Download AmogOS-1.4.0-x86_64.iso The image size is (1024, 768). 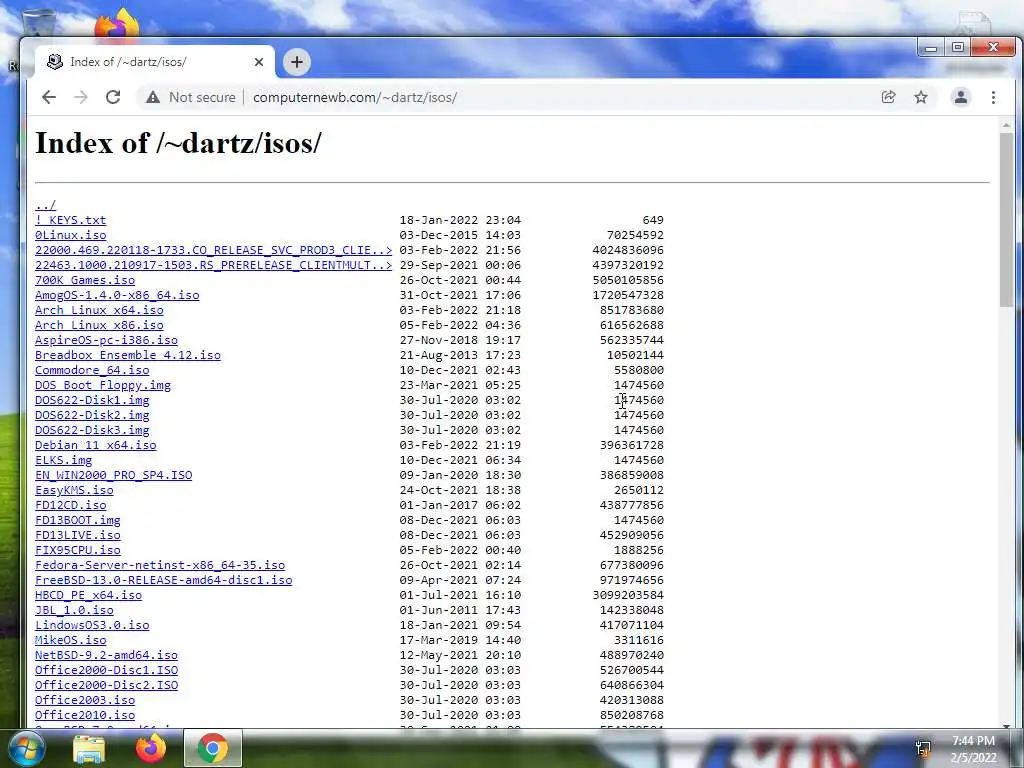coord(118,295)
